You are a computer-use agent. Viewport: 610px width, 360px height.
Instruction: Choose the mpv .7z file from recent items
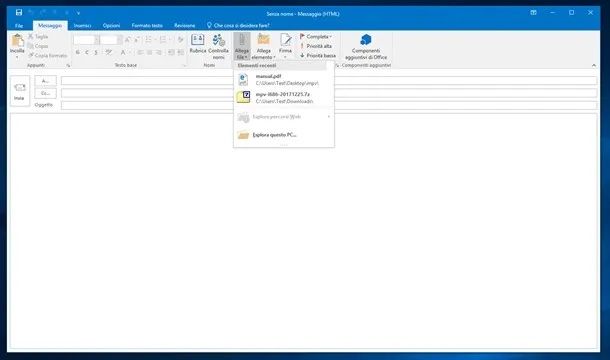click(x=284, y=97)
